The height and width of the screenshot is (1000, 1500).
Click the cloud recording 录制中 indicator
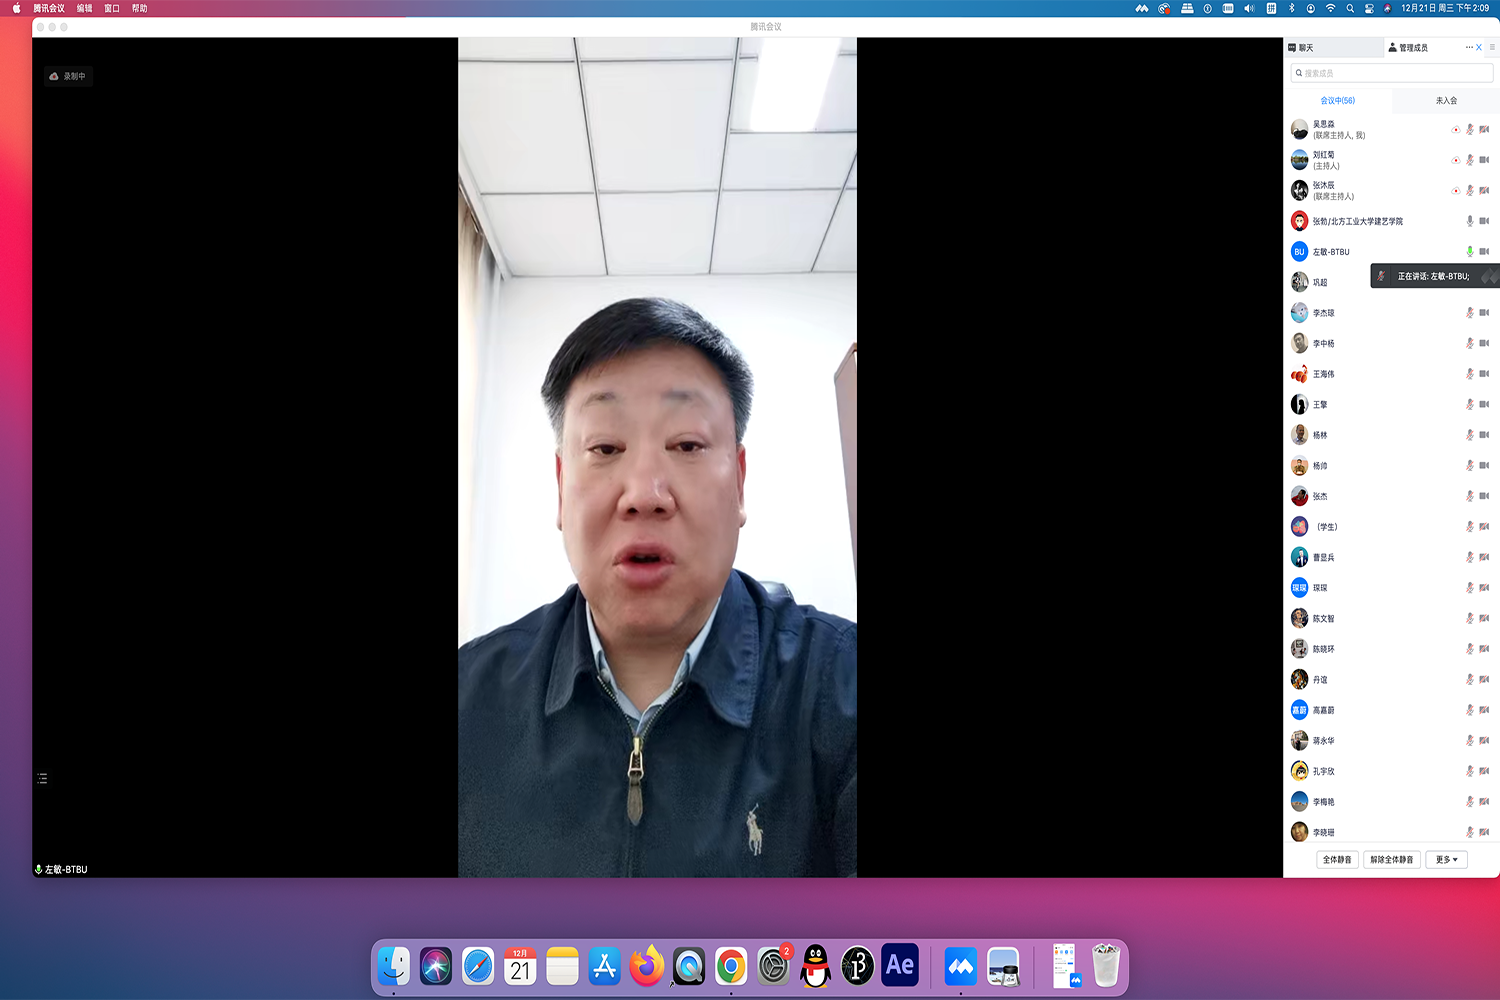68,76
